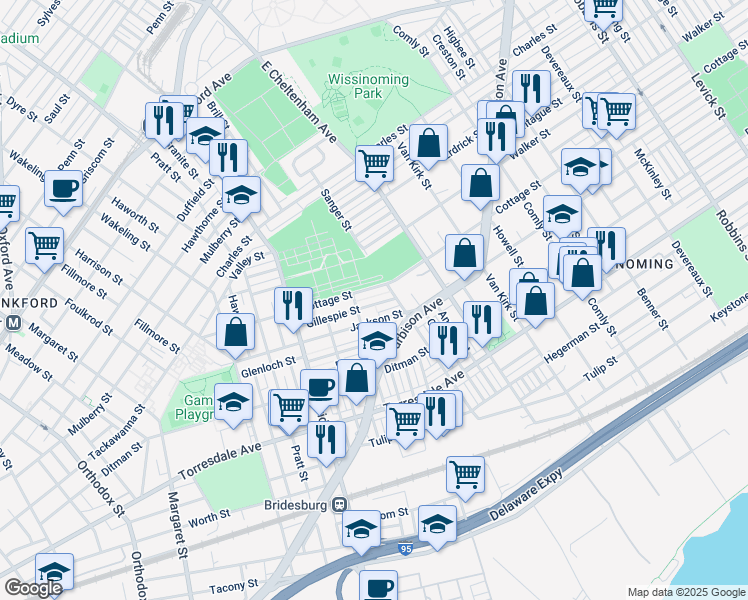Select the Sanger St label
Screen dimensions: 748x600
tap(336, 210)
